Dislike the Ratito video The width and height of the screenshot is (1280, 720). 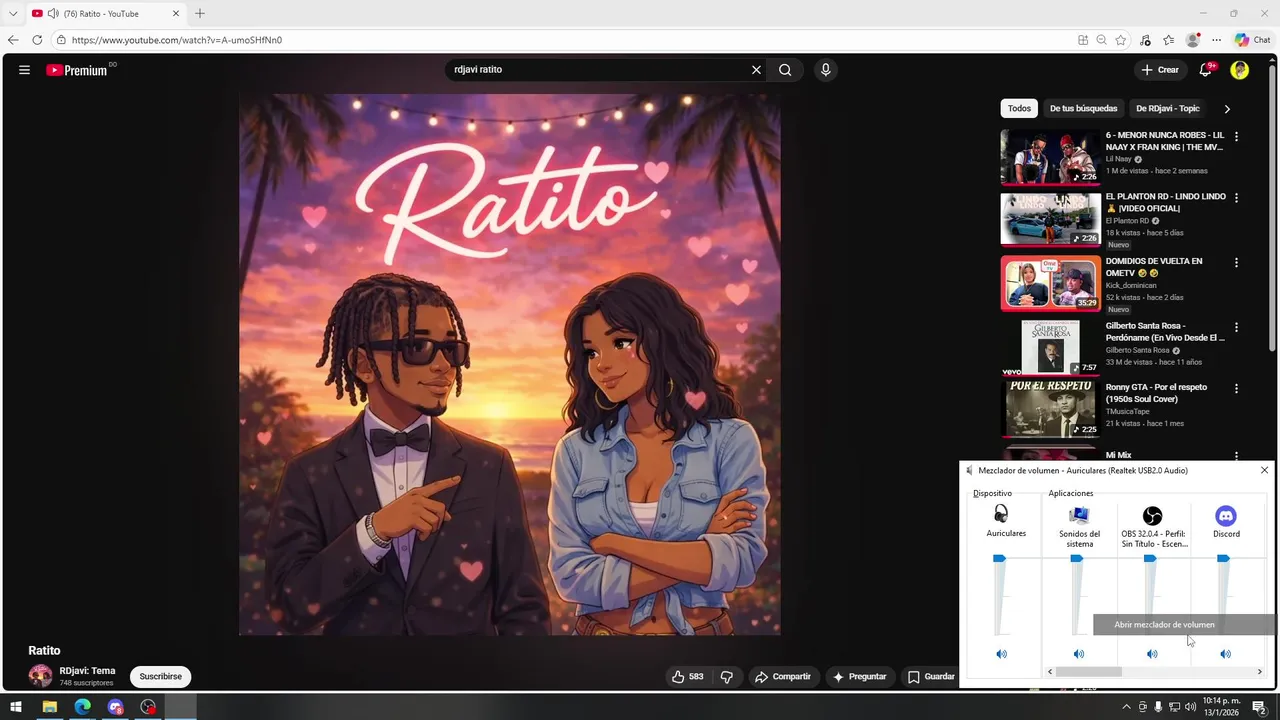point(727,677)
